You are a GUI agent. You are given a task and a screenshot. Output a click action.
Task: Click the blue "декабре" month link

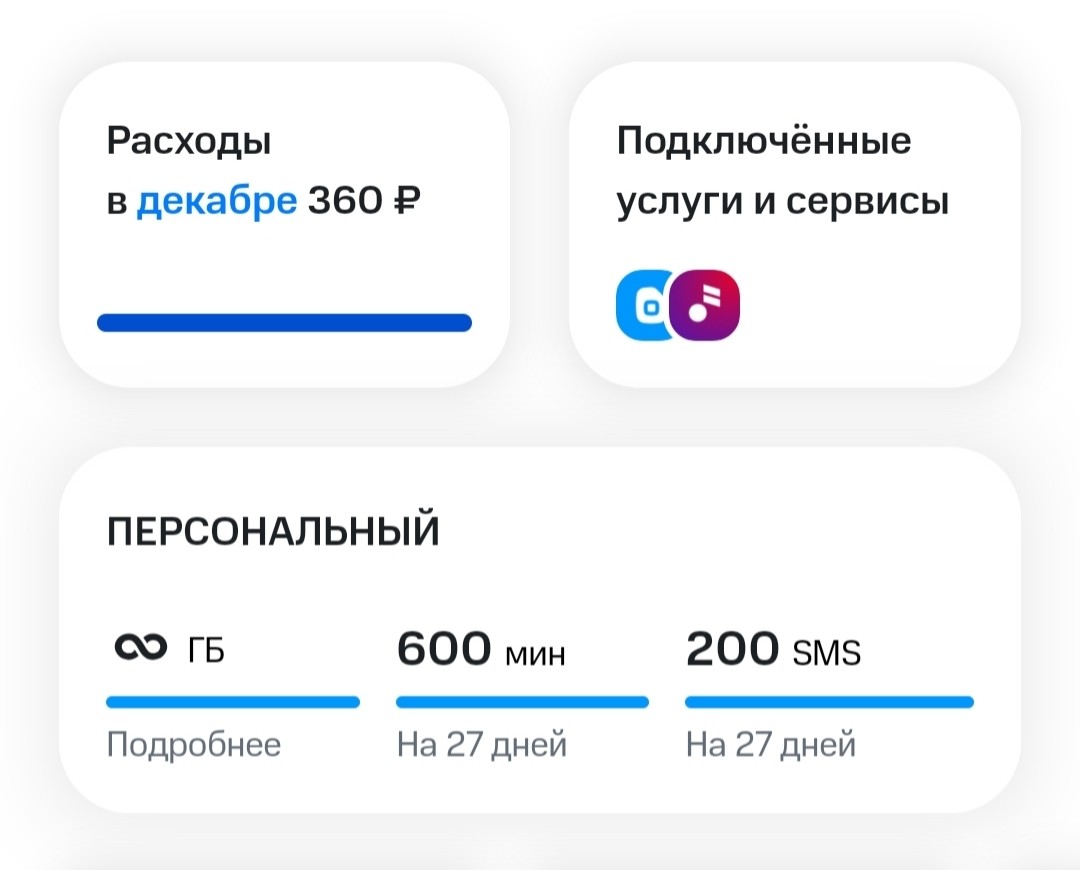click(x=216, y=201)
